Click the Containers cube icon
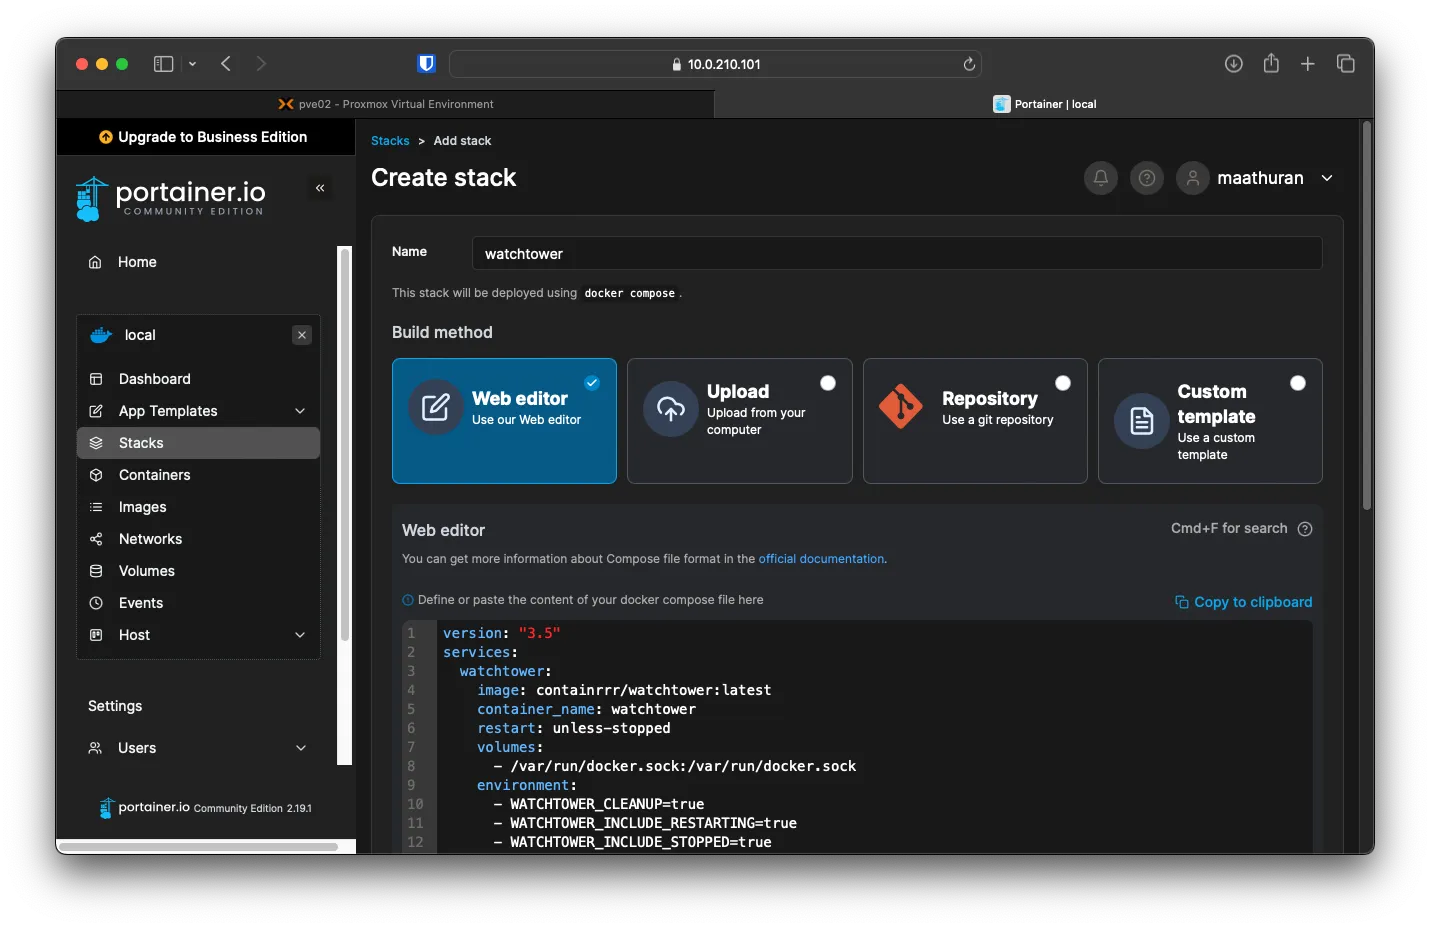The height and width of the screenshot is (928, 1430). 96,475
